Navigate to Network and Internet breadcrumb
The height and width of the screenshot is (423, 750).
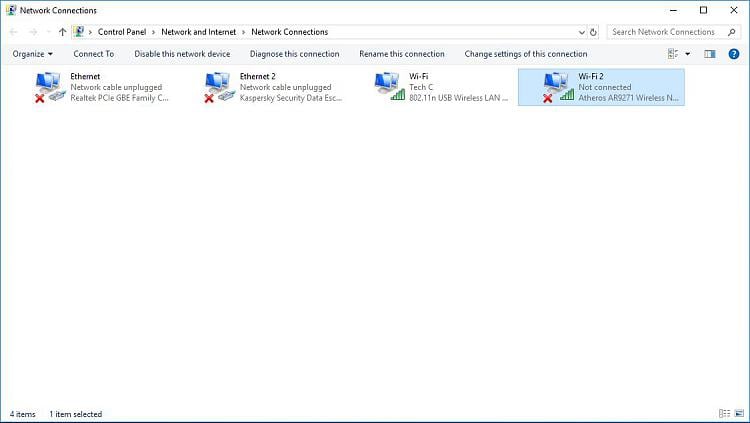pos(199,32)
